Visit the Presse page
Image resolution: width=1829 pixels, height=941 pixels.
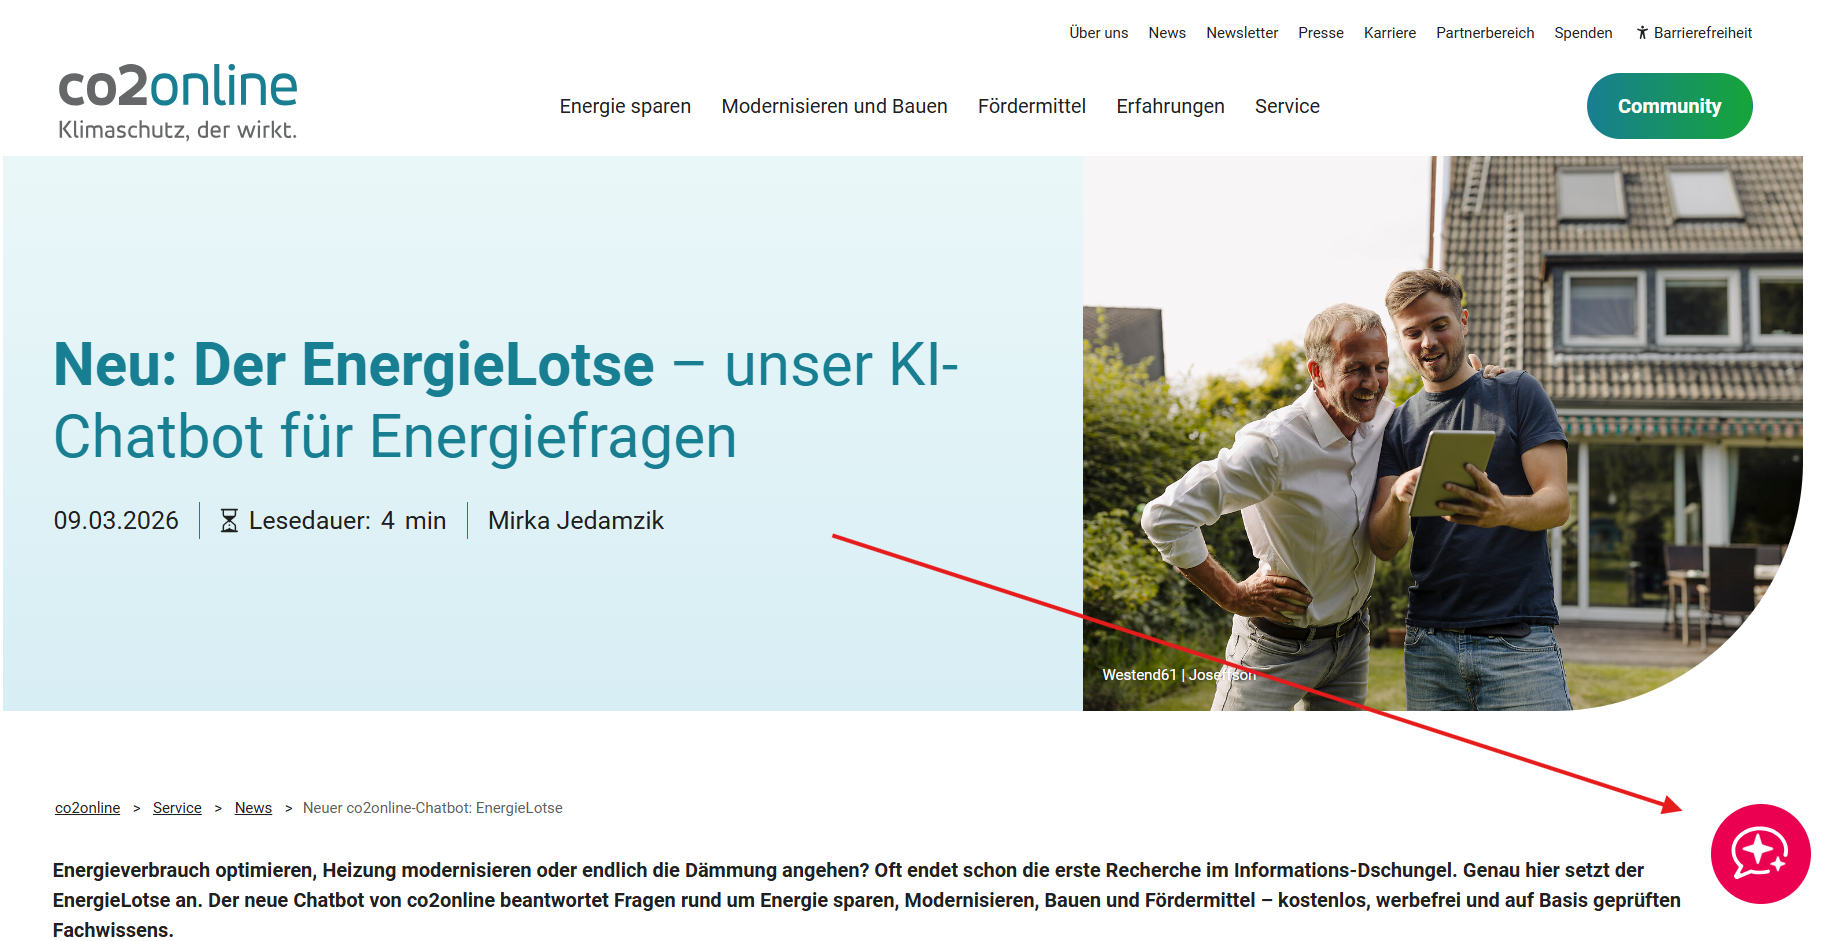[1320, 33]
